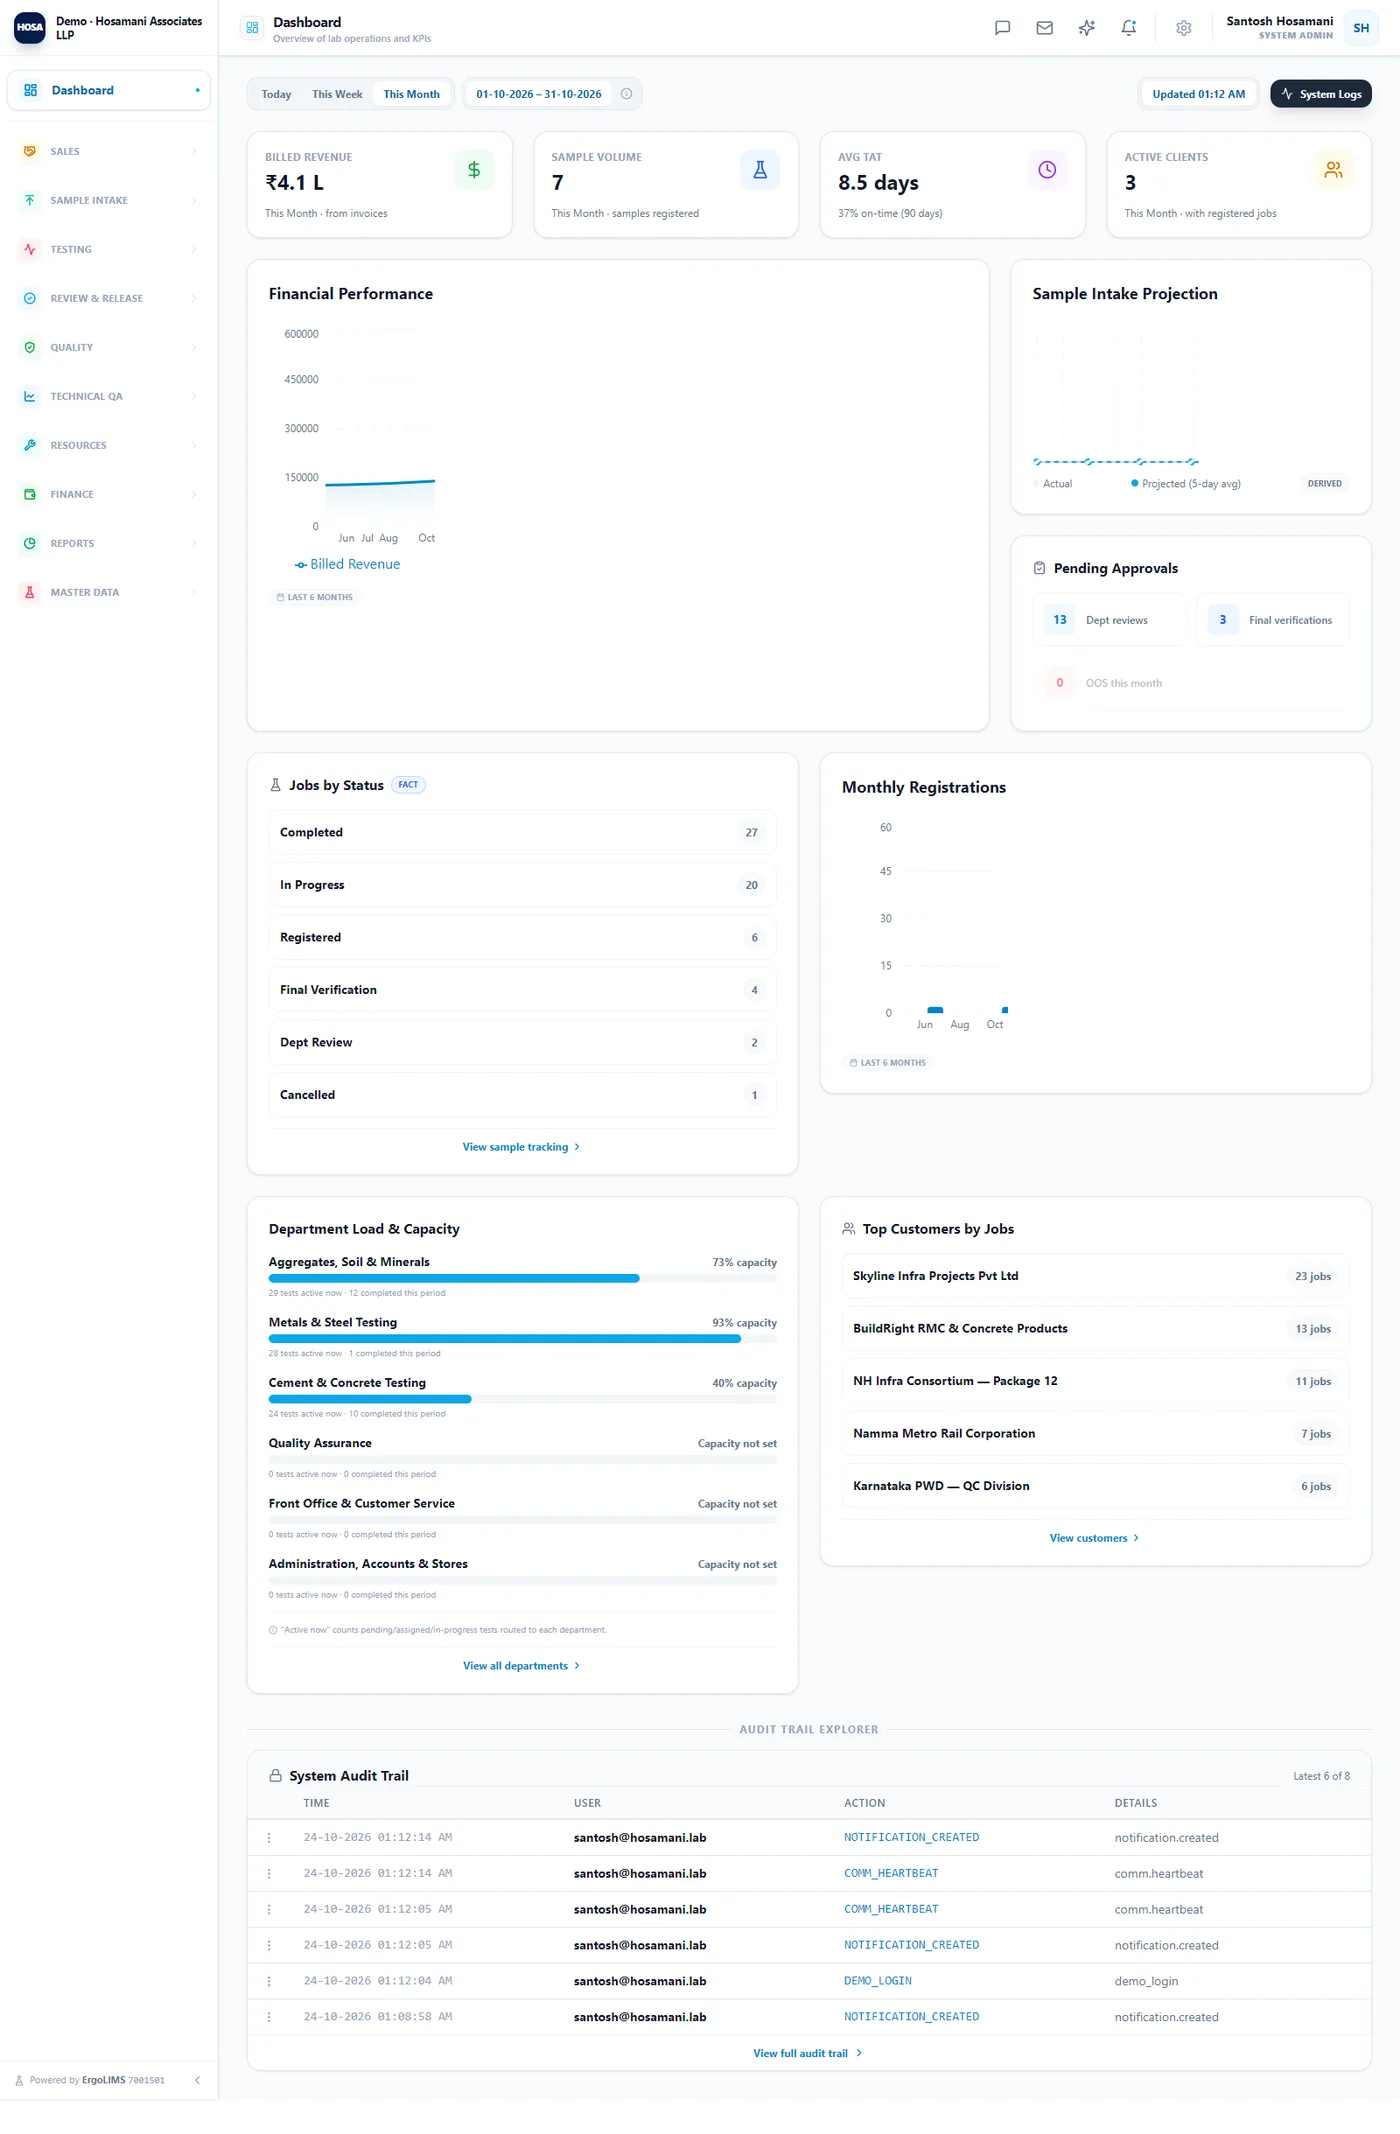
Task: Click the Active Clients people icon
Action: [x=1333, y=170]
